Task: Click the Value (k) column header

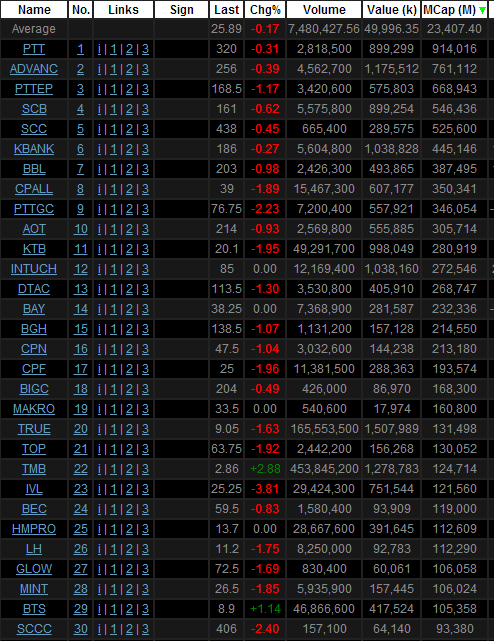Action: click(391, 9)
